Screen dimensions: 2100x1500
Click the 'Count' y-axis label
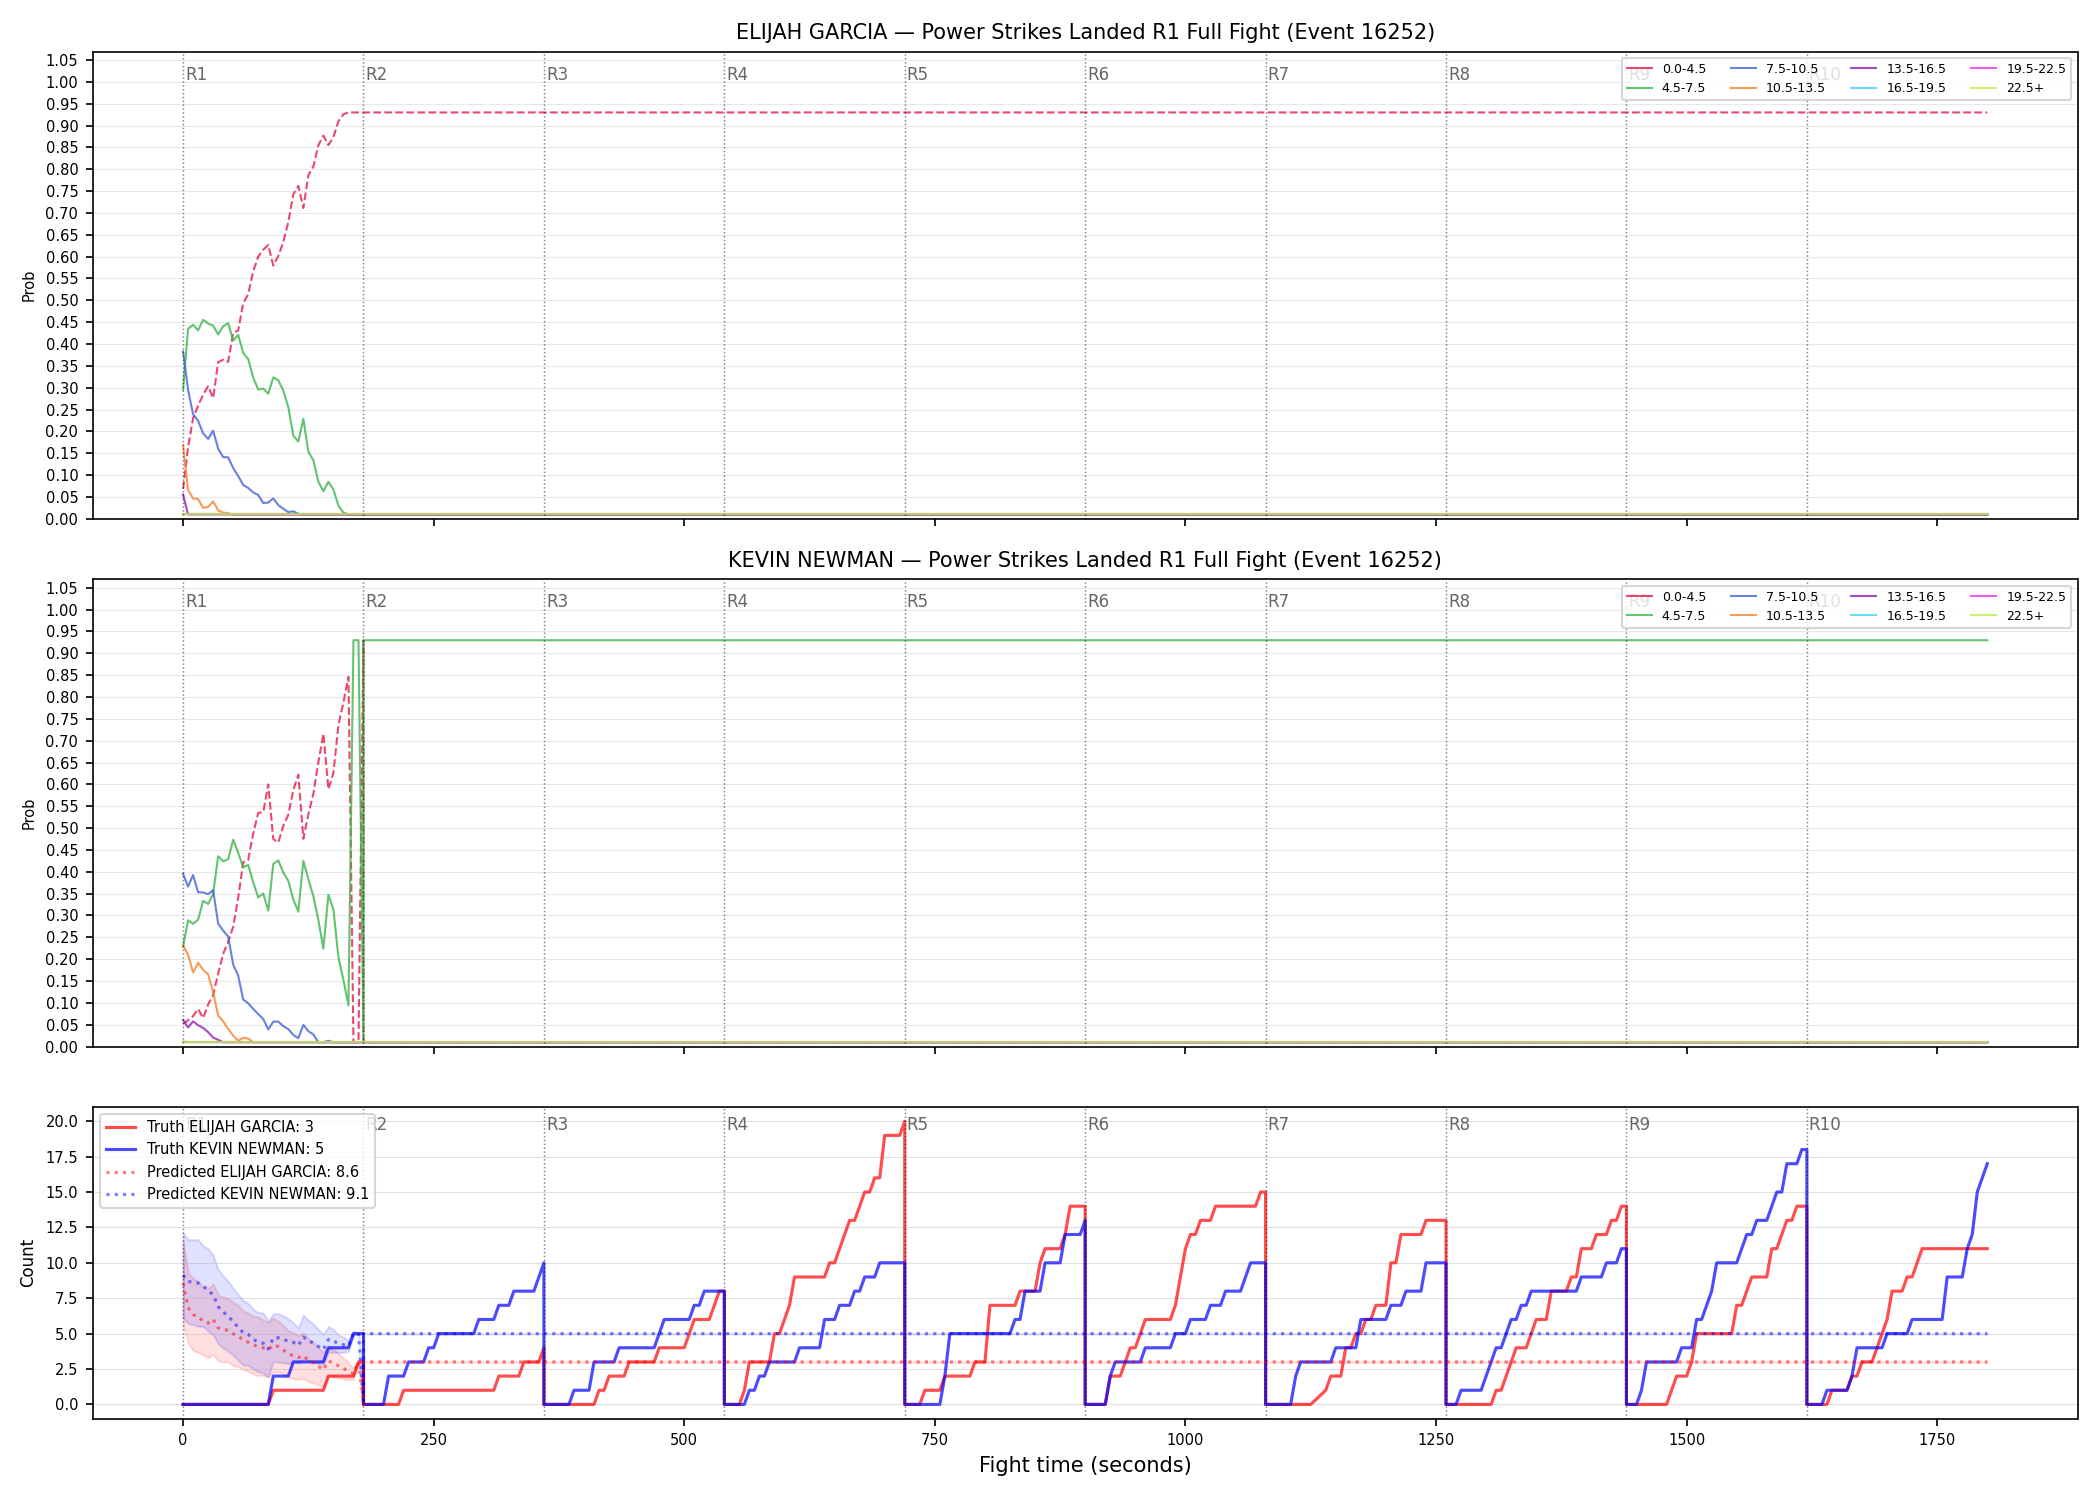tap(27, 1263)
